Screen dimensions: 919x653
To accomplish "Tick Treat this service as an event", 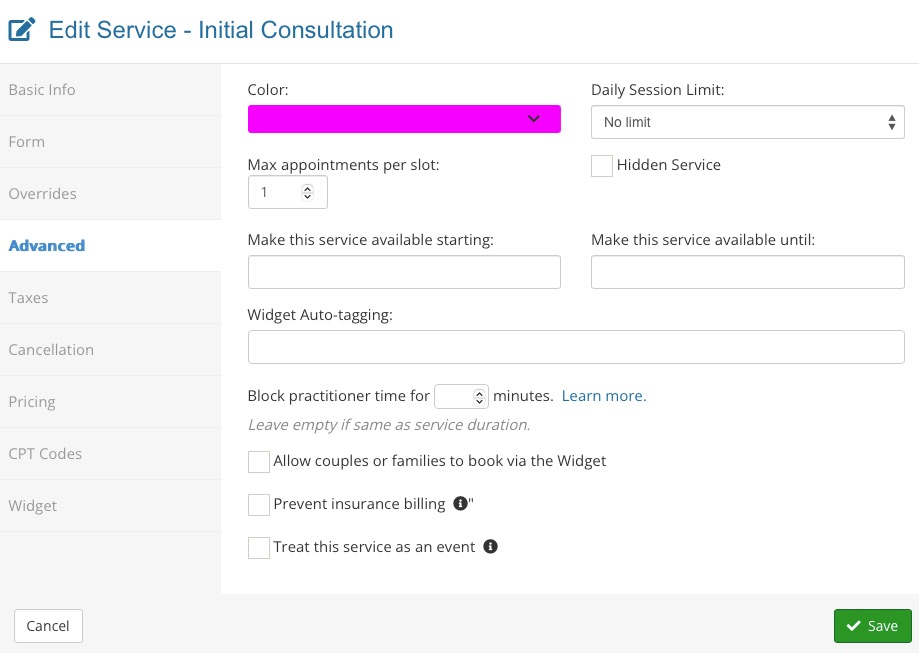I will [258, 547].
